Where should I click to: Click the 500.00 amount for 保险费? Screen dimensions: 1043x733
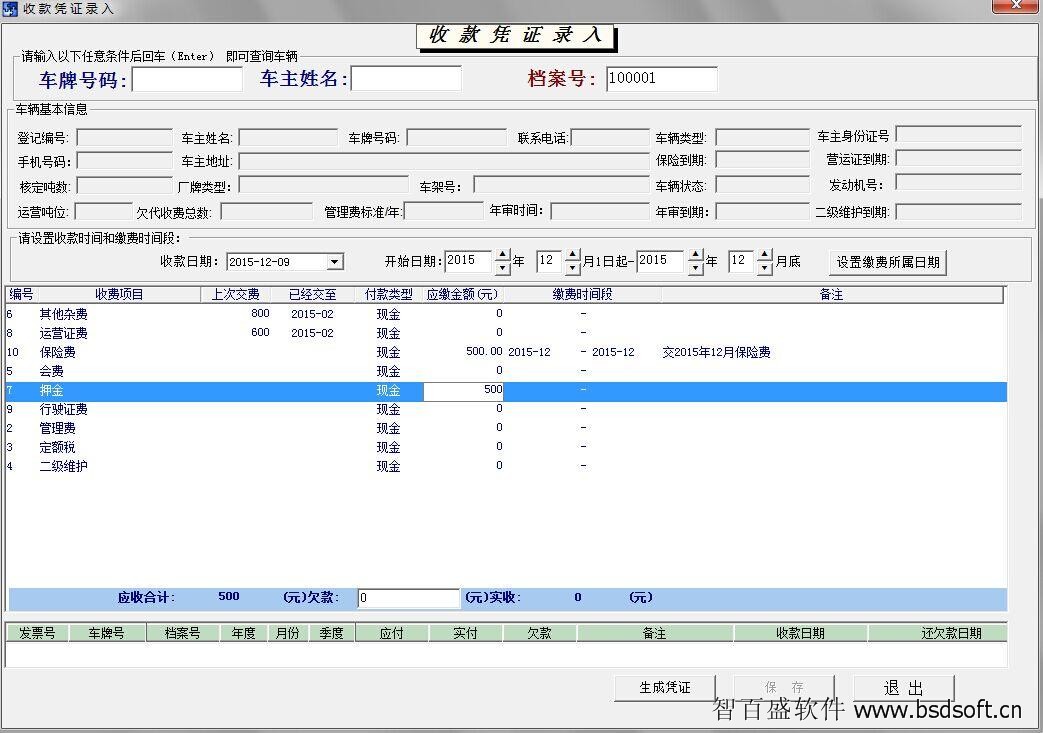(x=484, y=351)
